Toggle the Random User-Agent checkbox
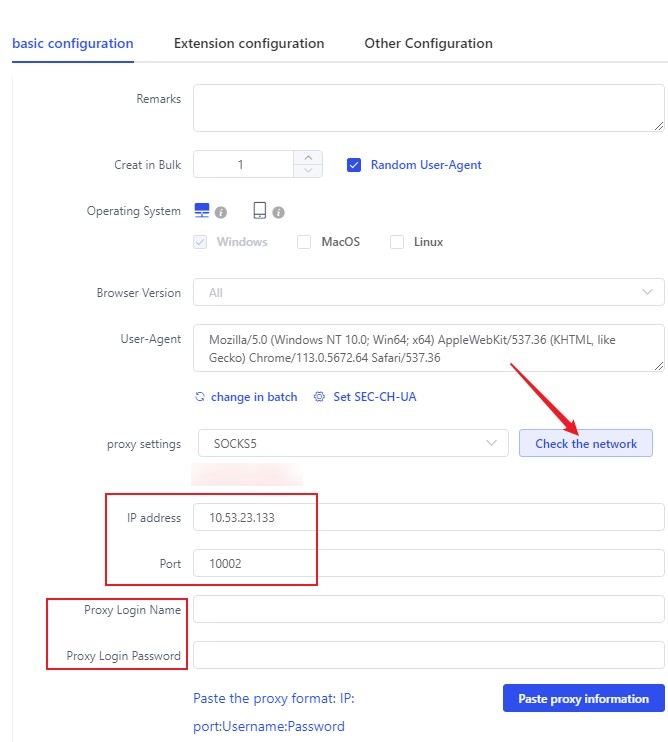Screen dimensions: 668x742 (x=354, y=165)
